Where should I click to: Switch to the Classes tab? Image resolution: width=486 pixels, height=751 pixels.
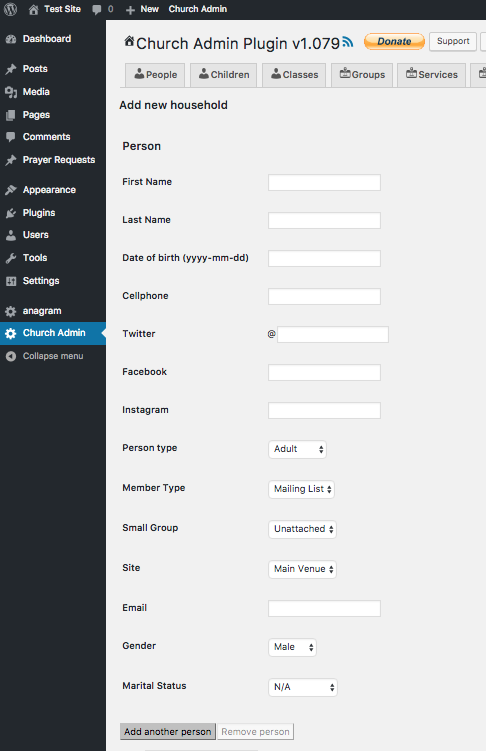pyautogui.click(x=294, y=75)
